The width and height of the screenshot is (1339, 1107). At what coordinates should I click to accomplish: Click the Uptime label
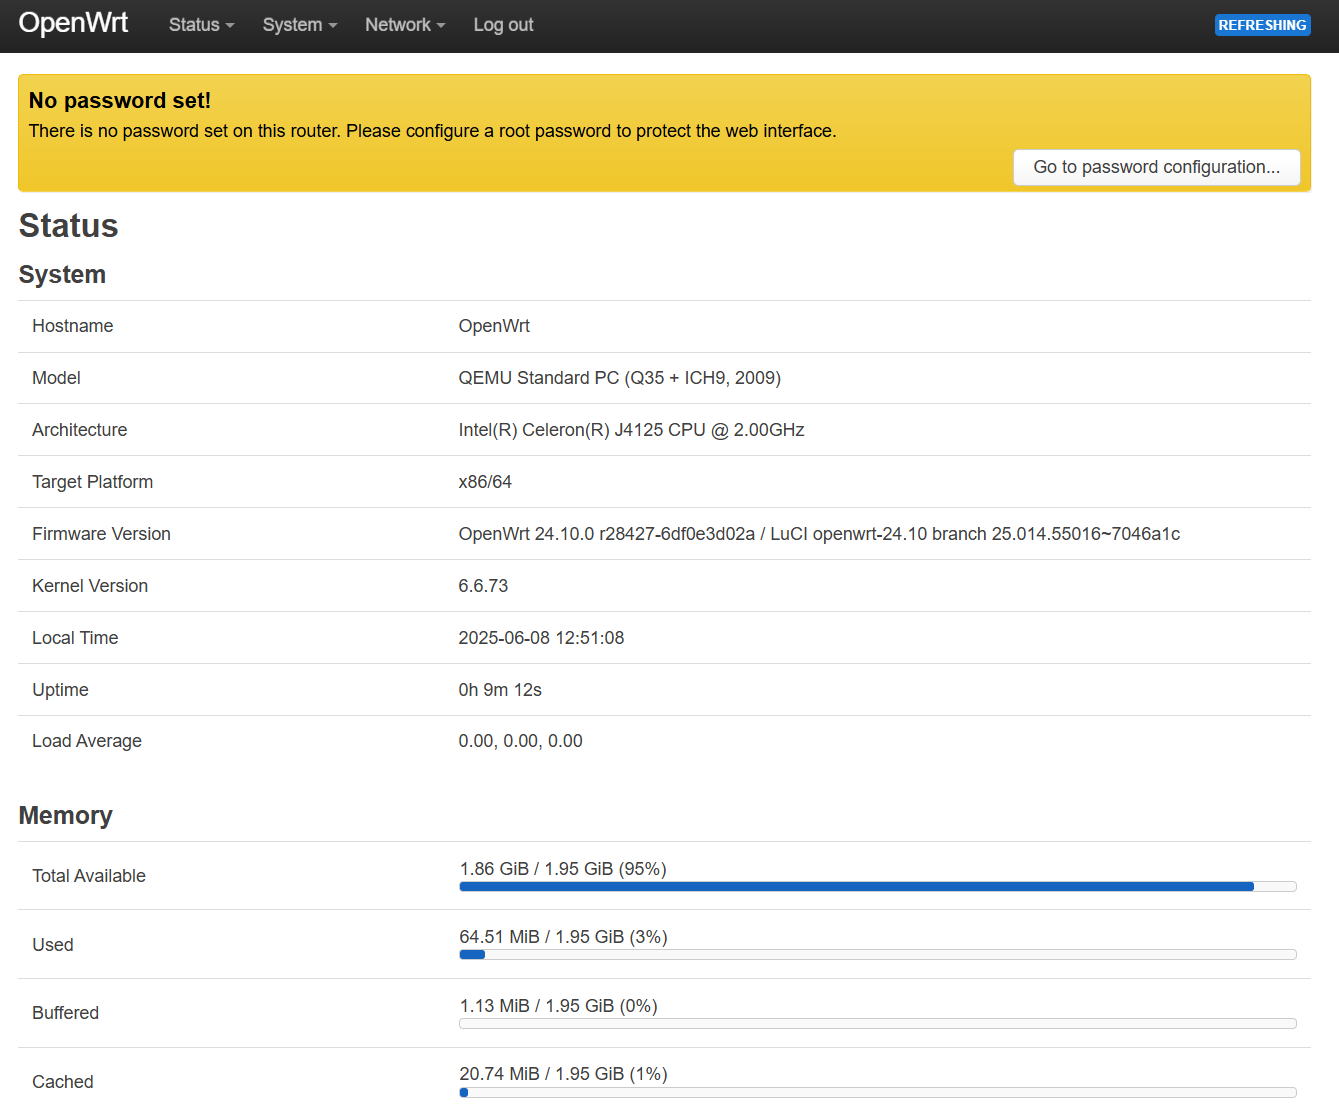(60, 690)
